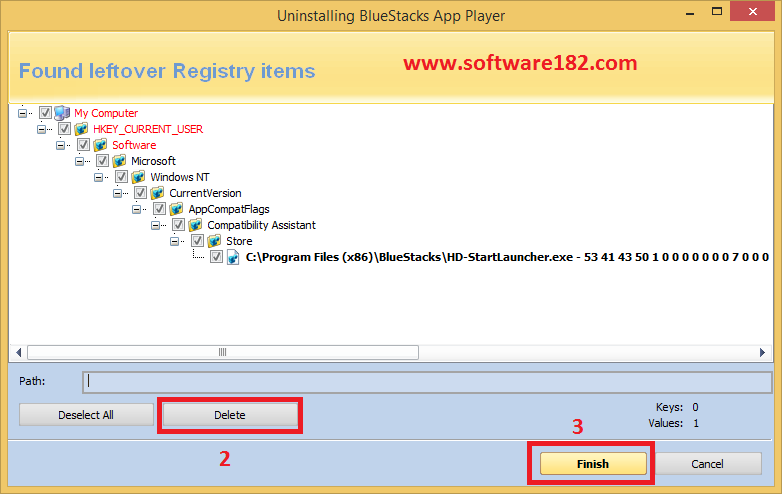Viewport: 782px width, 494px height.
Task: Click the Delete button
Action: coord(230,415)
